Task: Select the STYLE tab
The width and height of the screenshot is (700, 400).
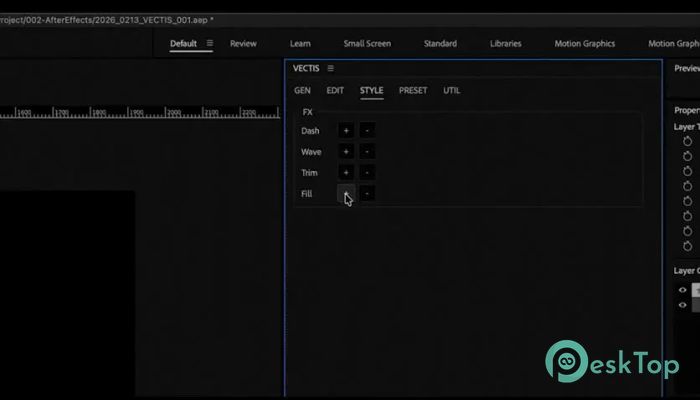Action: point(371,90)
